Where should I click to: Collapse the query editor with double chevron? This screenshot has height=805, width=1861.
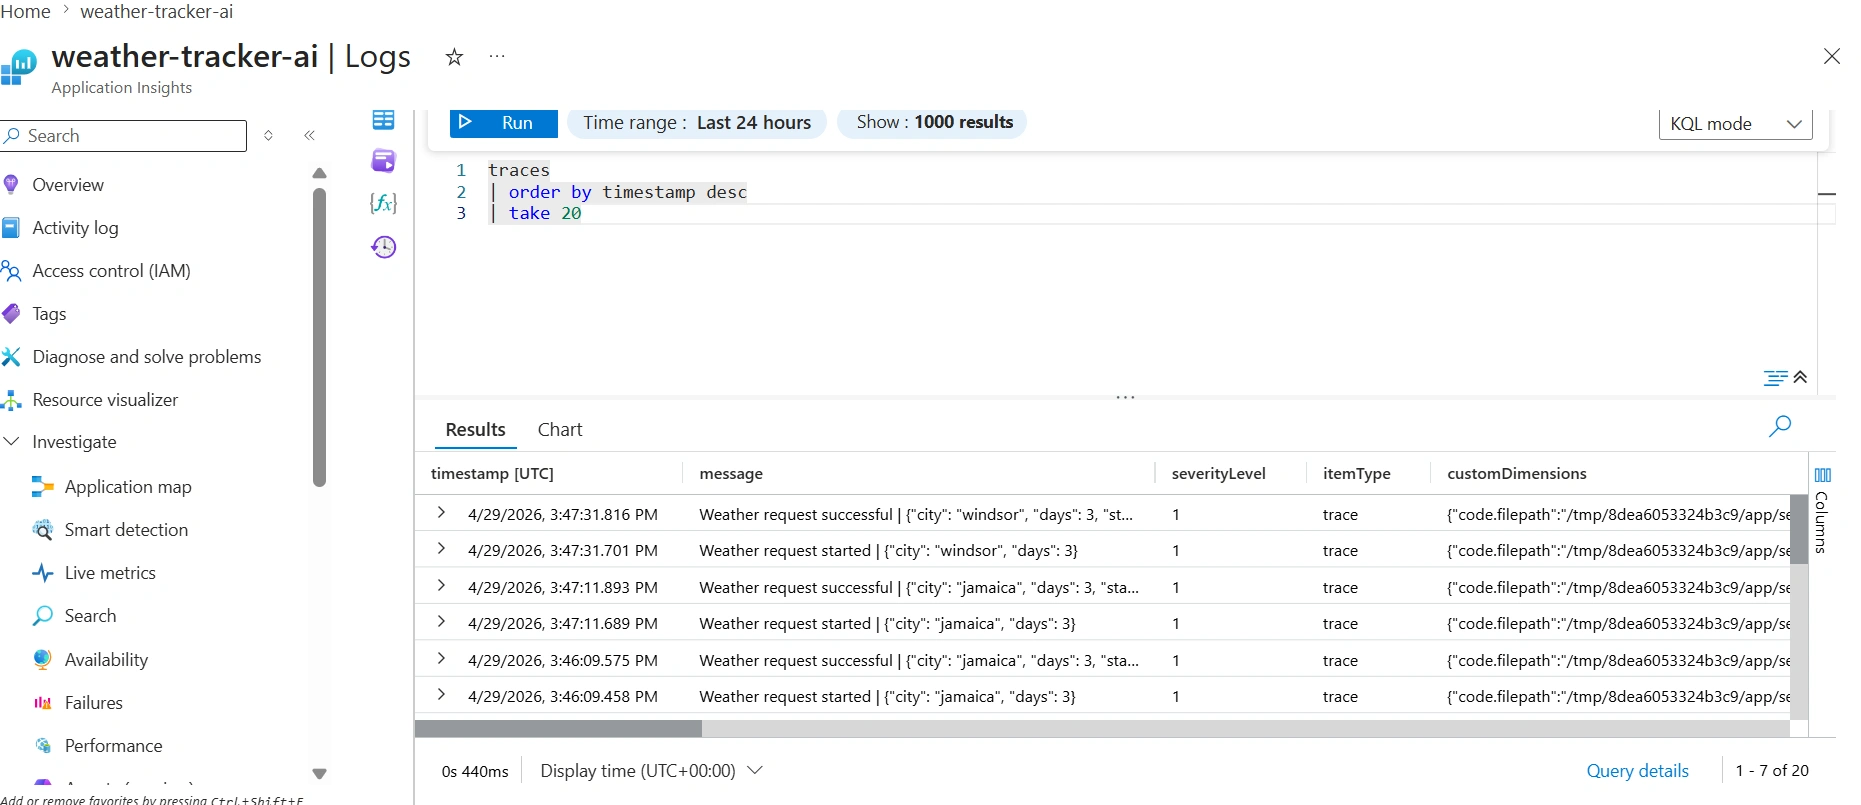click(x=1800, y=377)
